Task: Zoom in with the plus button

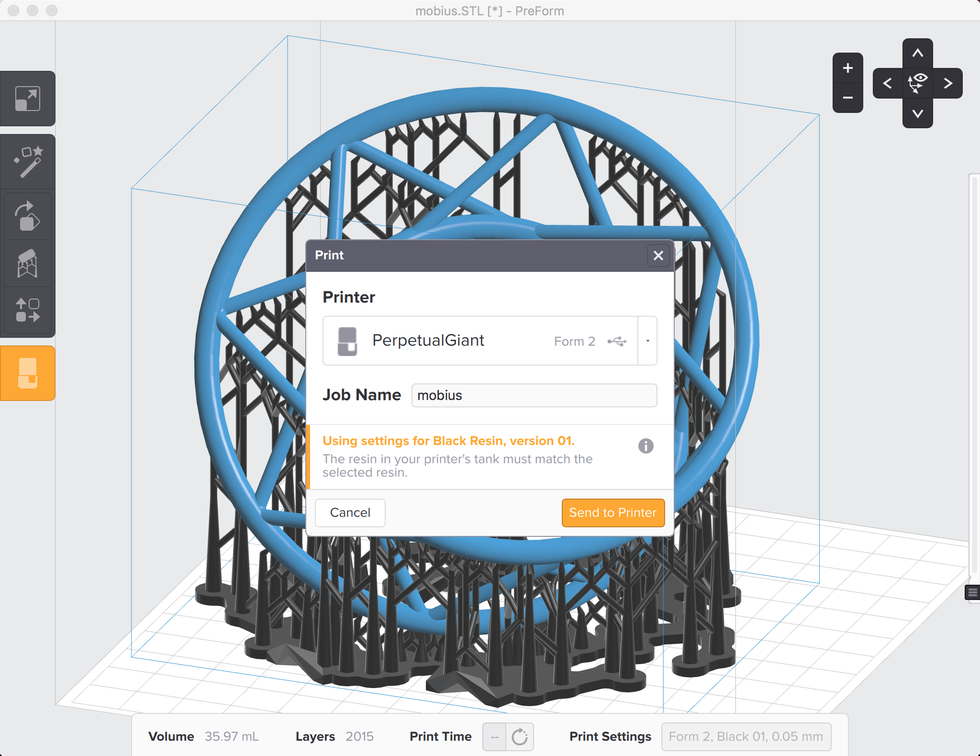Action: point(847,68)
